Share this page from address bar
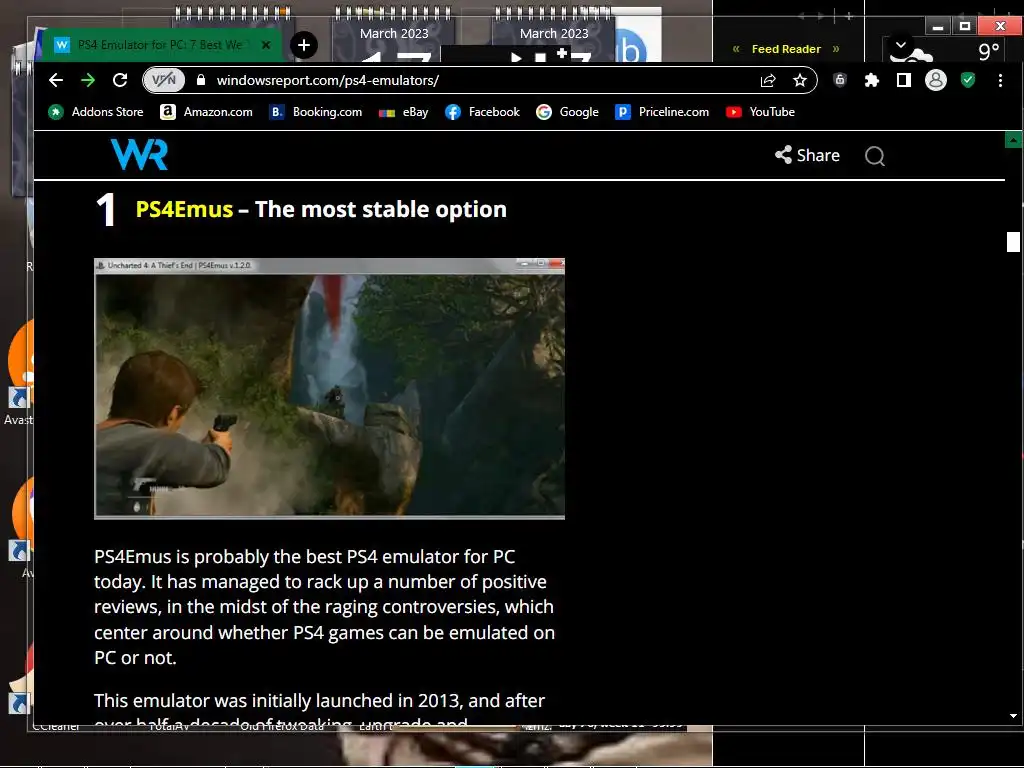Image resolution: width=1024 pixels, height=768 pixels. [x=768, y=80]
